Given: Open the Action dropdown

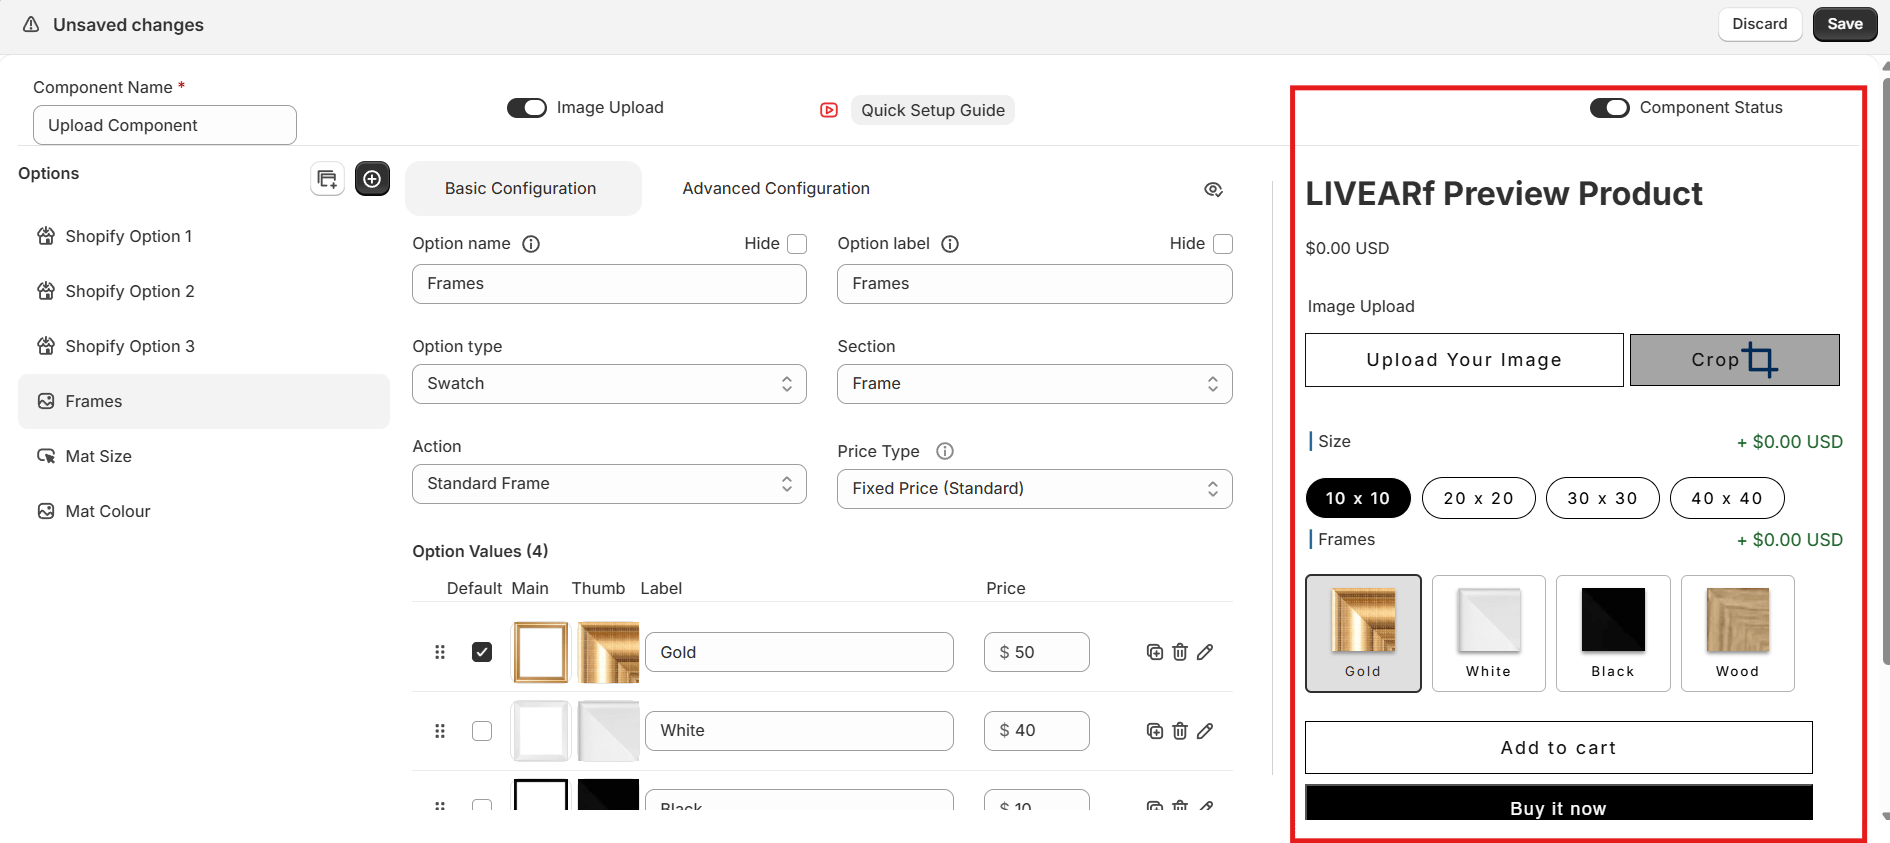Looking at the screenshot, I should tap(609, 484).
